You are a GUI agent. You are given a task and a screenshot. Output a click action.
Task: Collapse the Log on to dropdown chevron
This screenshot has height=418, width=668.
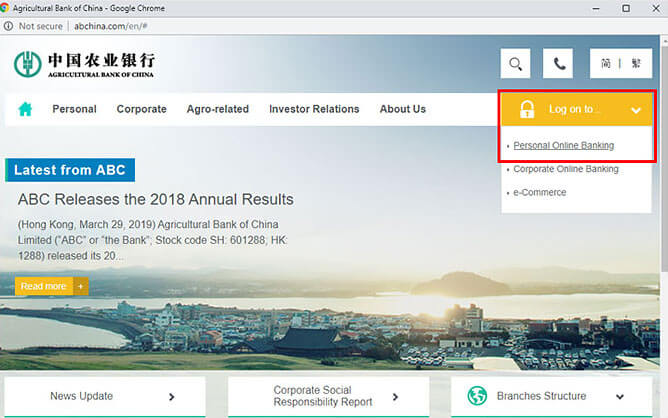click(x=636, y=110)
